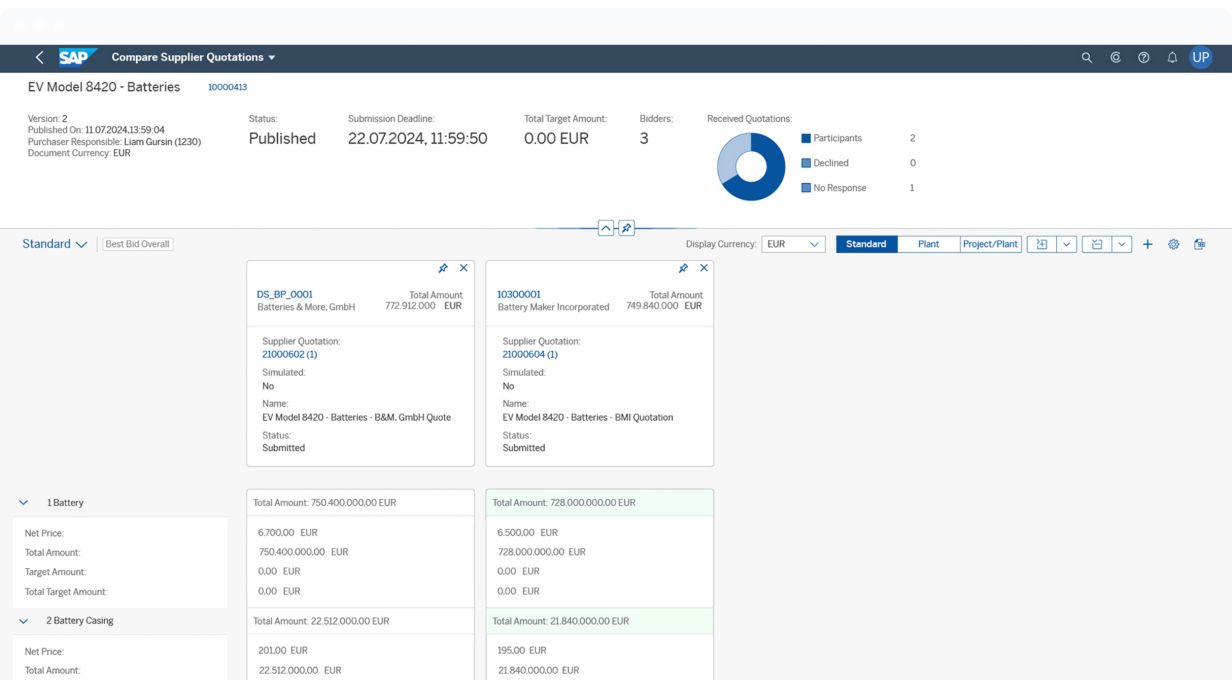Collapse the 2 Battery Casing item row
Viewport: 1232px width, 680px height.
coord(24,621)
